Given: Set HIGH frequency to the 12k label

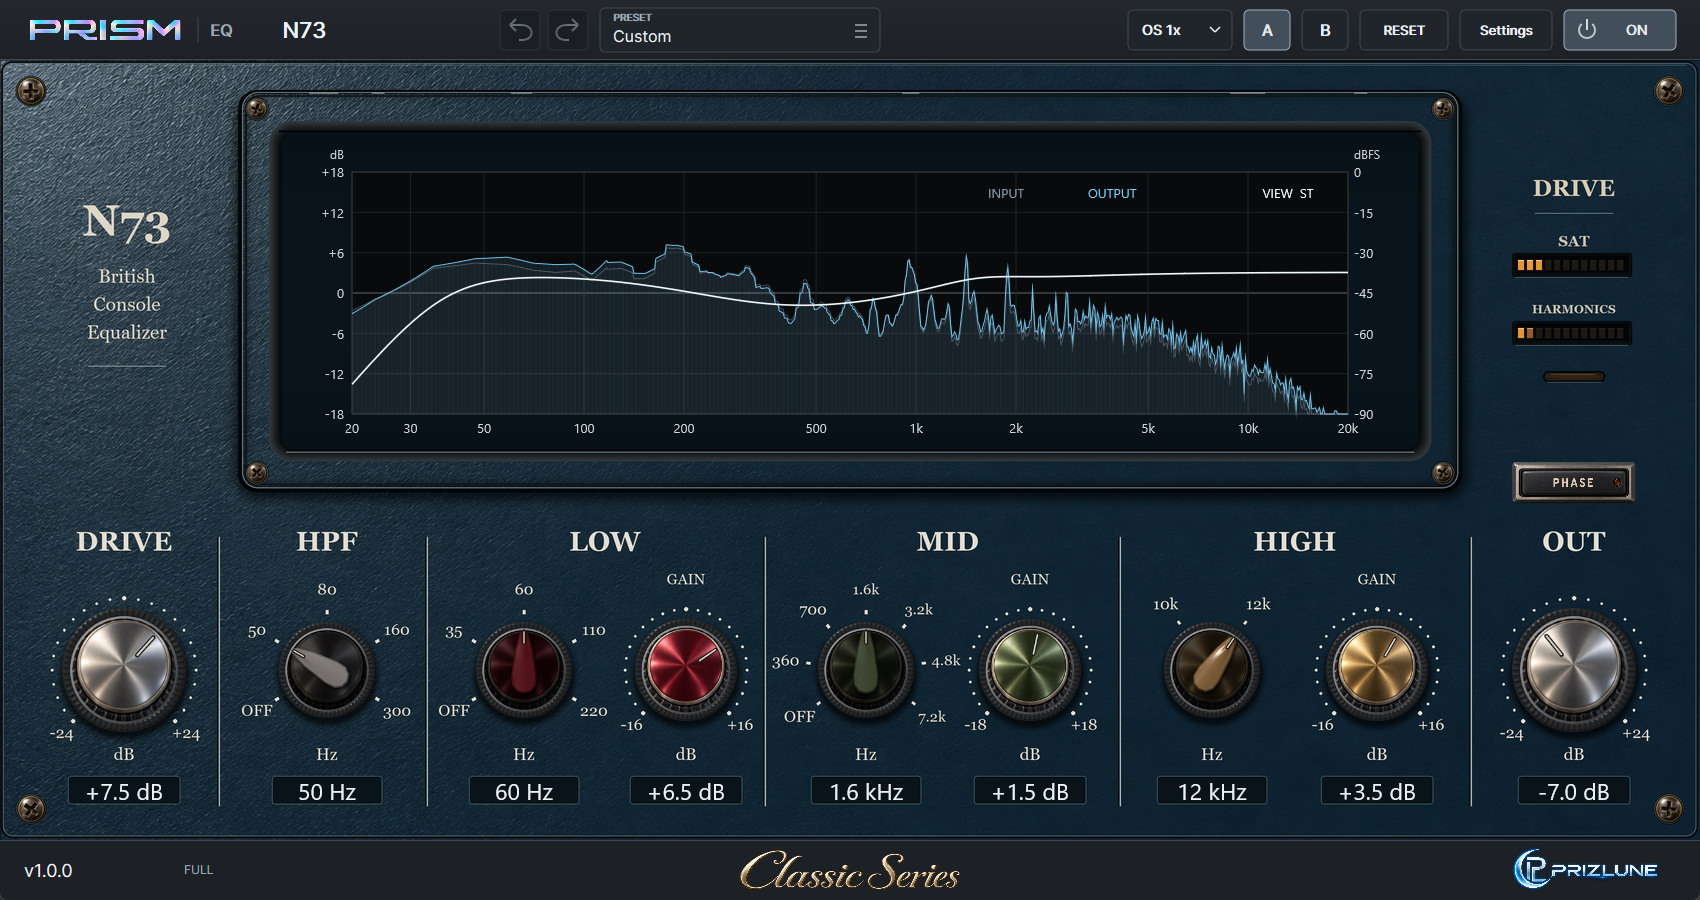Looking at the screenshot, I should click(x=1258, y=604).
